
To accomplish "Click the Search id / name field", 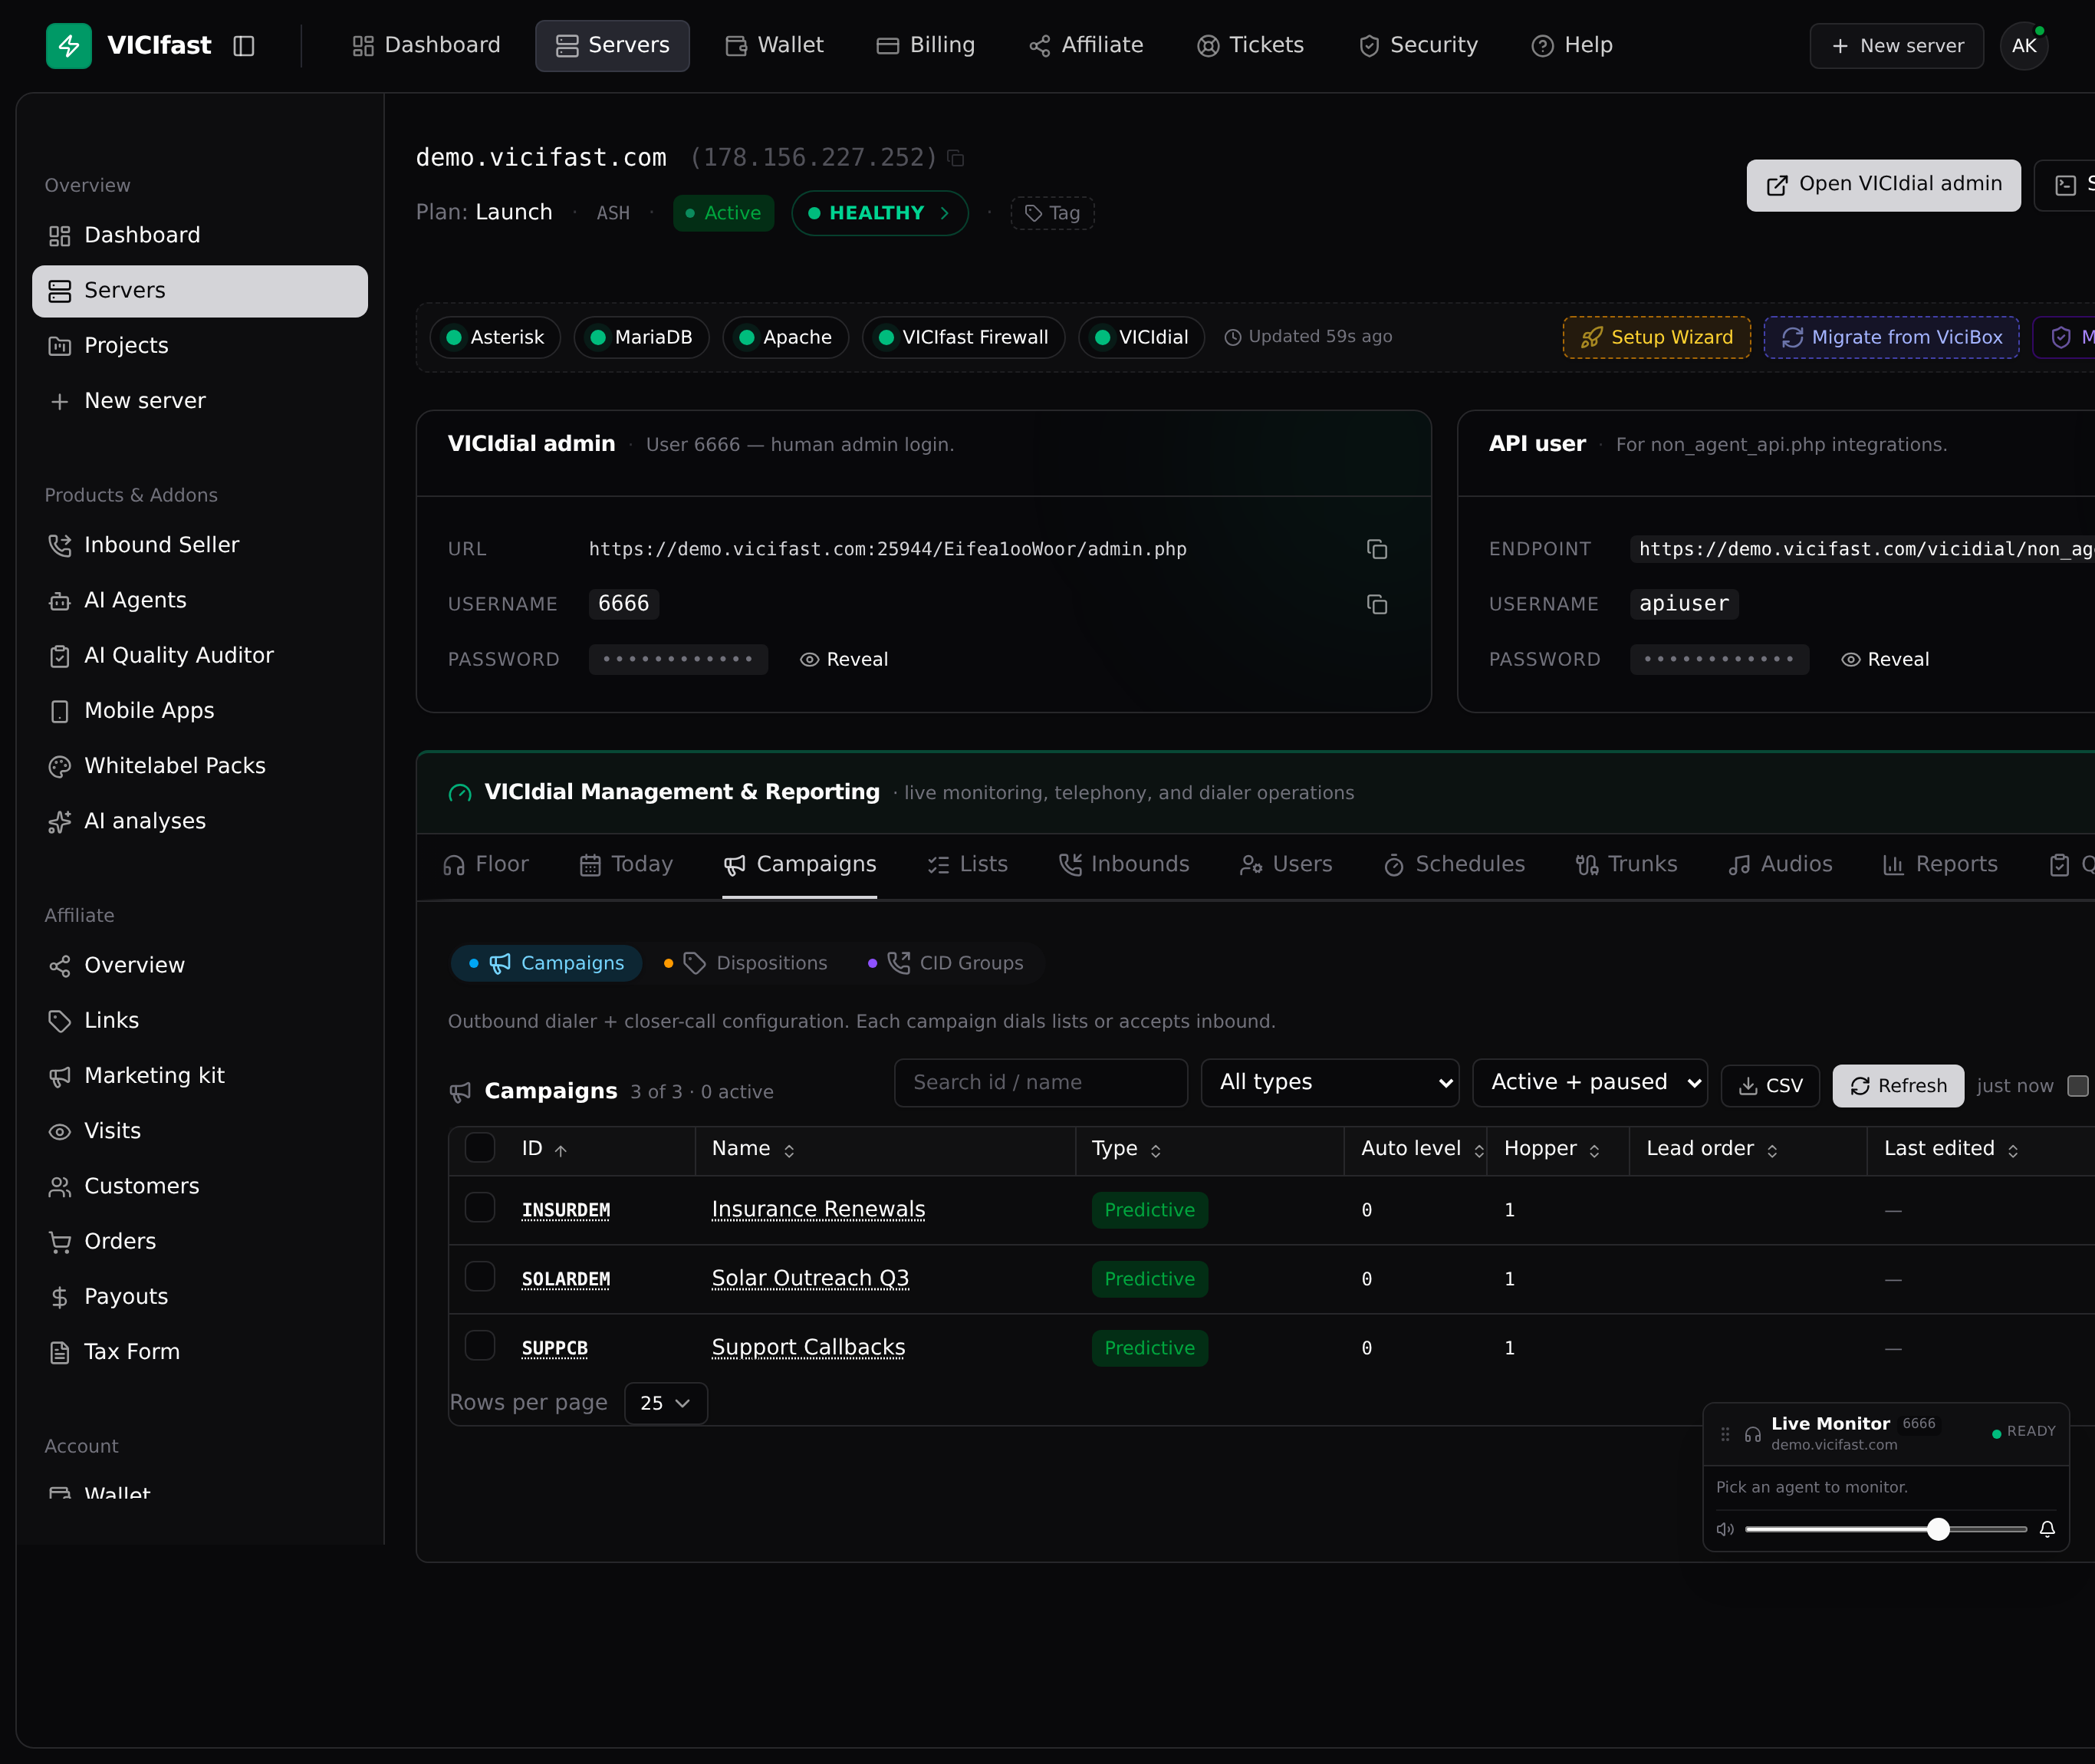I will (1040, 1082).
